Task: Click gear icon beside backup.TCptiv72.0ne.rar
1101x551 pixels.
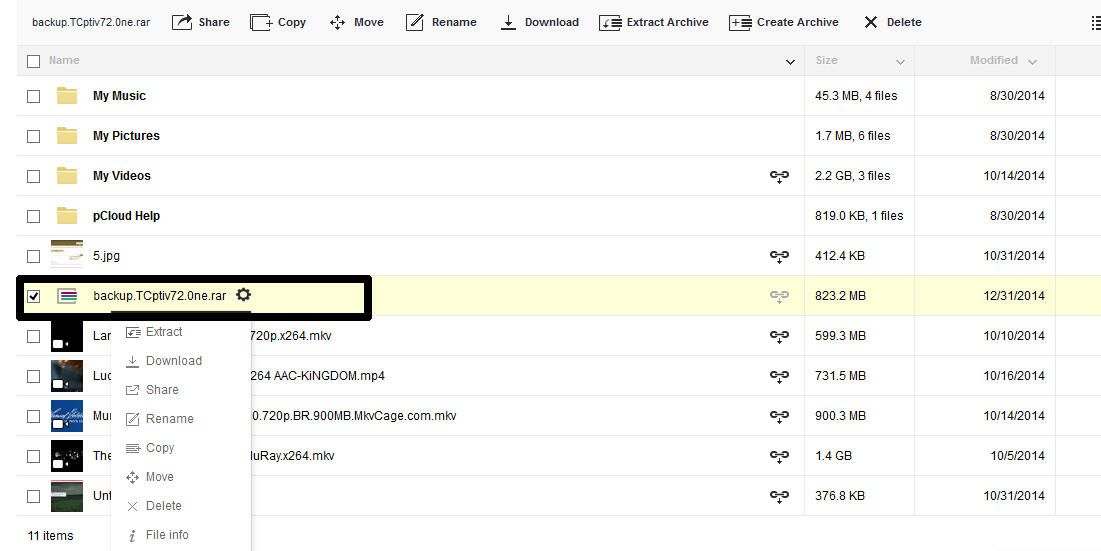Action: coord(243,295)
